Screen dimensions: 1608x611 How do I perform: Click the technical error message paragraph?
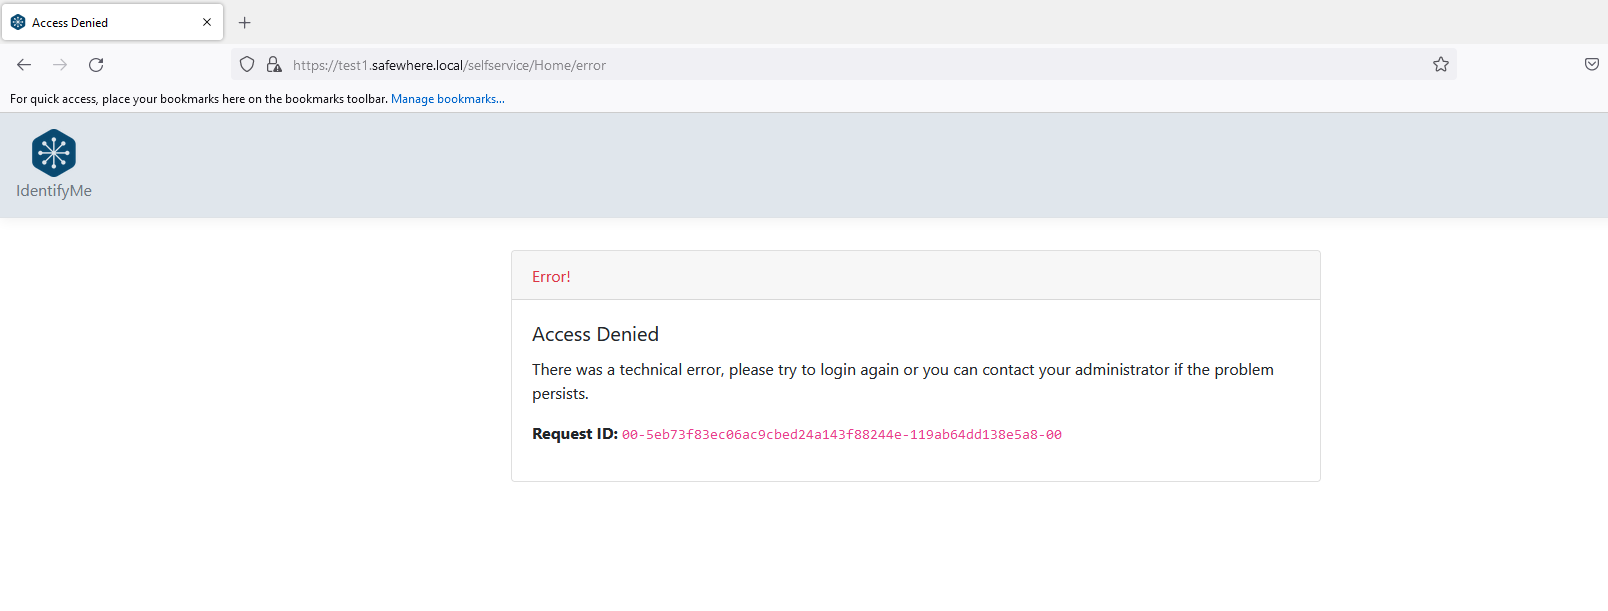tap(902, 370)
